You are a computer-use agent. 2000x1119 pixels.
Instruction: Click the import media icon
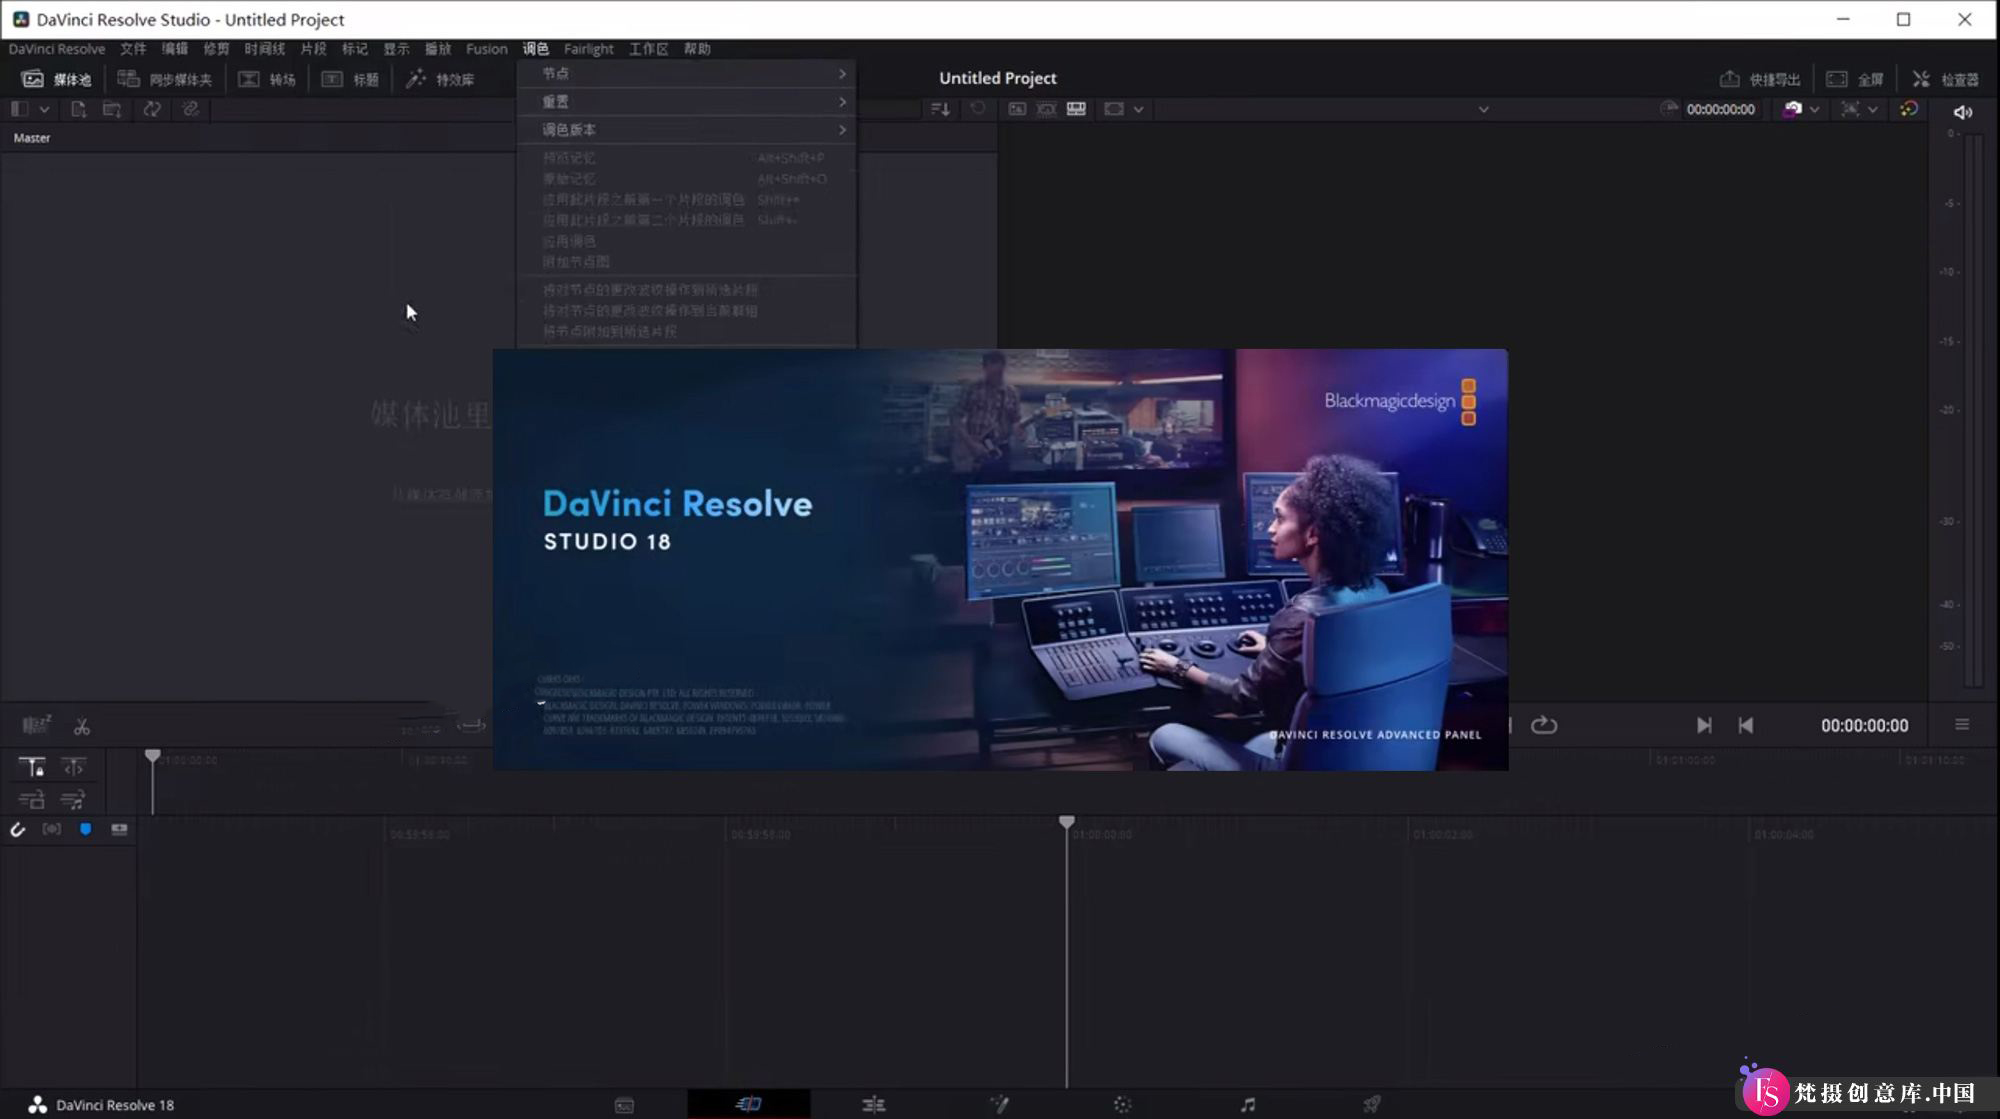[x=78, y=109]
